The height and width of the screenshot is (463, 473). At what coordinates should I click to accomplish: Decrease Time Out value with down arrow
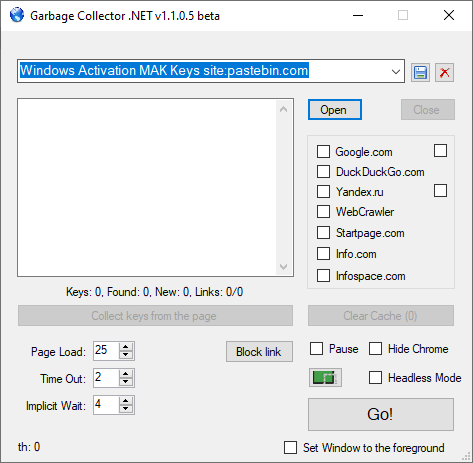click(x=126, y=382)
